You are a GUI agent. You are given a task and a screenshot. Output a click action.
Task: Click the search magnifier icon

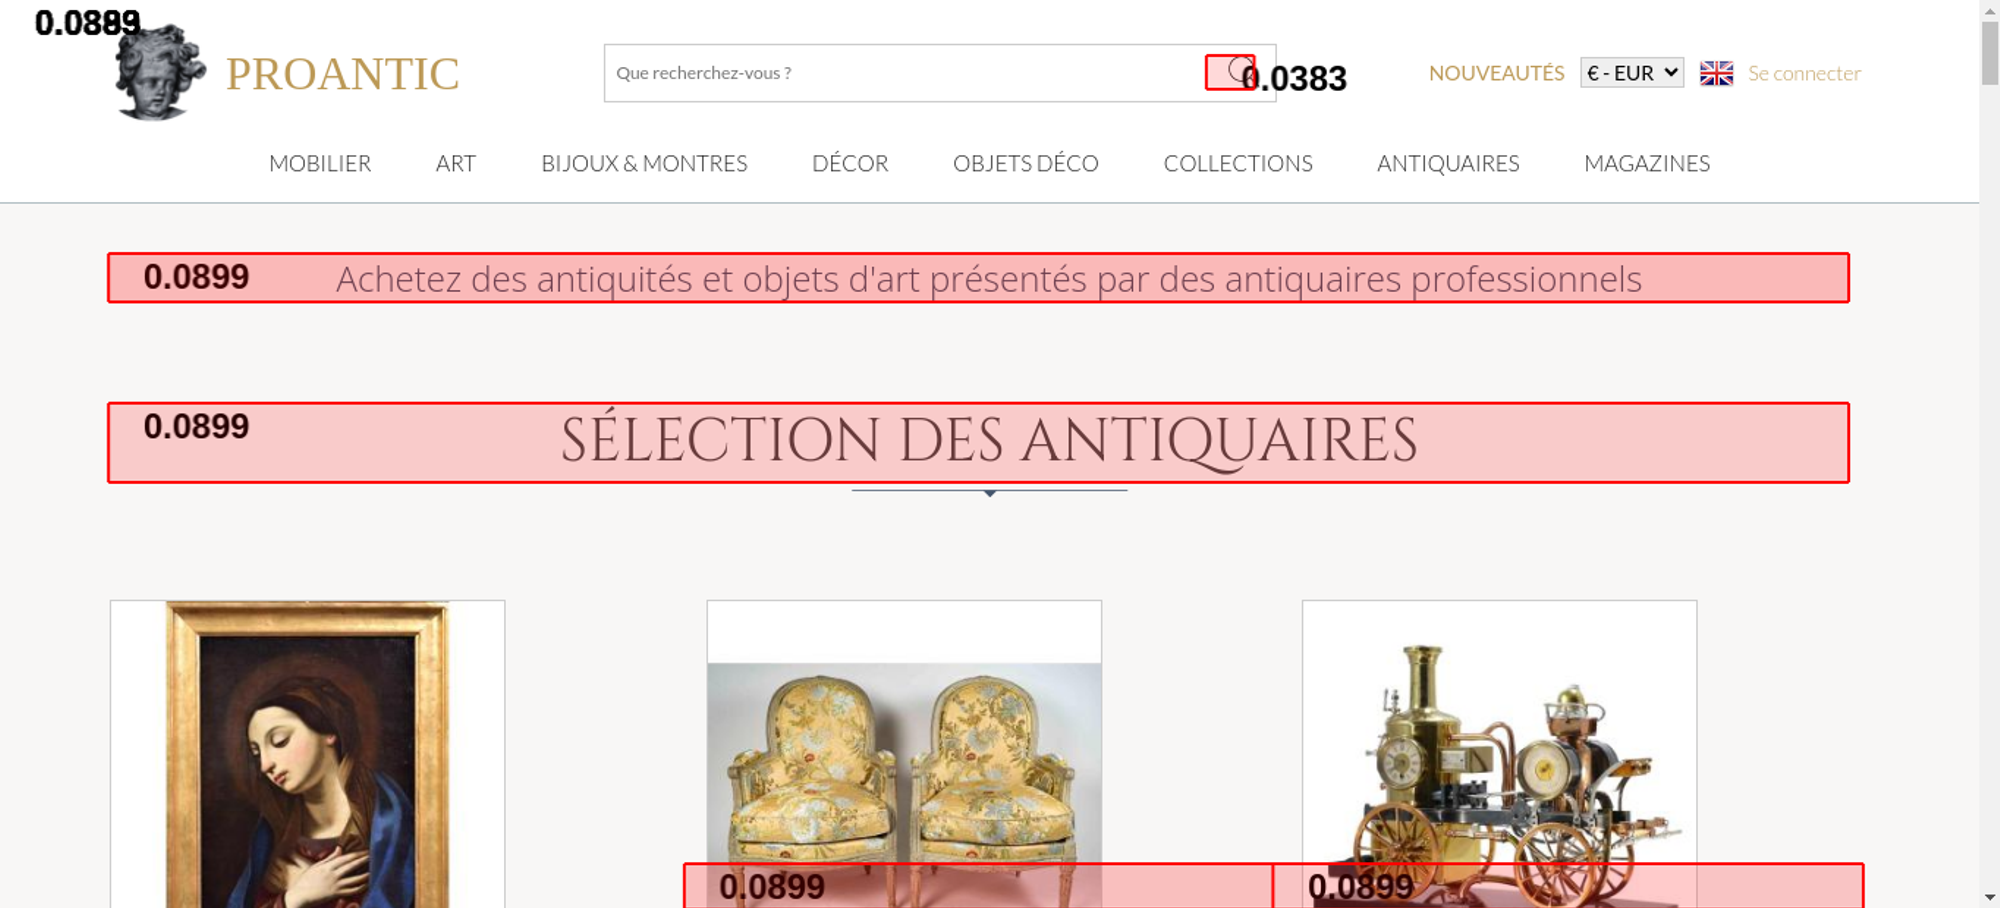[1240, 72]
